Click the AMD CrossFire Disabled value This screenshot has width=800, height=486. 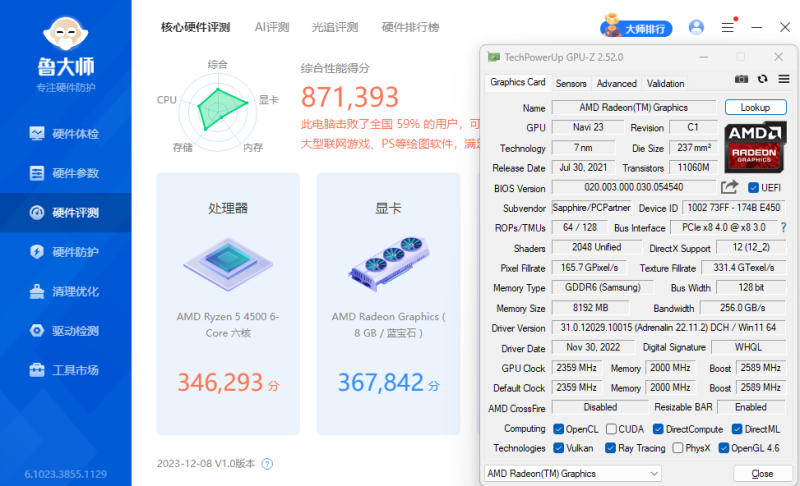pos(600,407)
